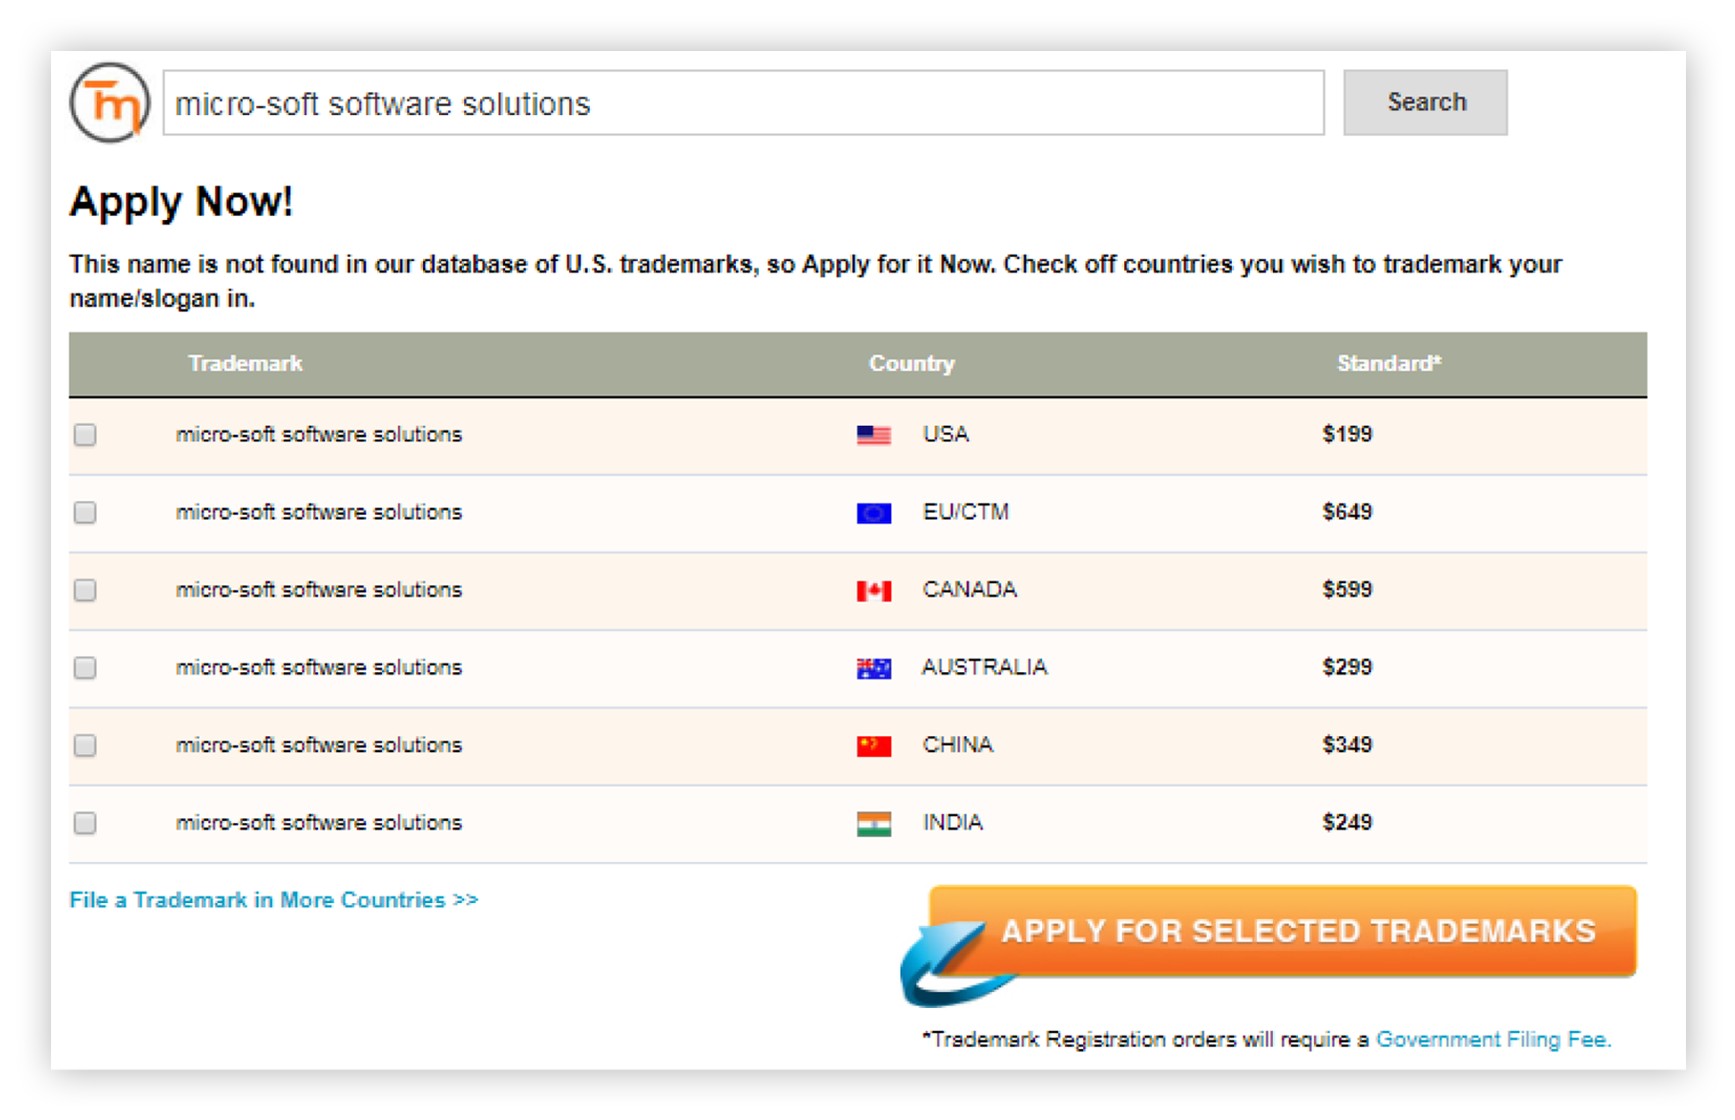The image size is (1735, 1120).
Task: Open File a Trademark in More Countries link
Action: [273, 900]
